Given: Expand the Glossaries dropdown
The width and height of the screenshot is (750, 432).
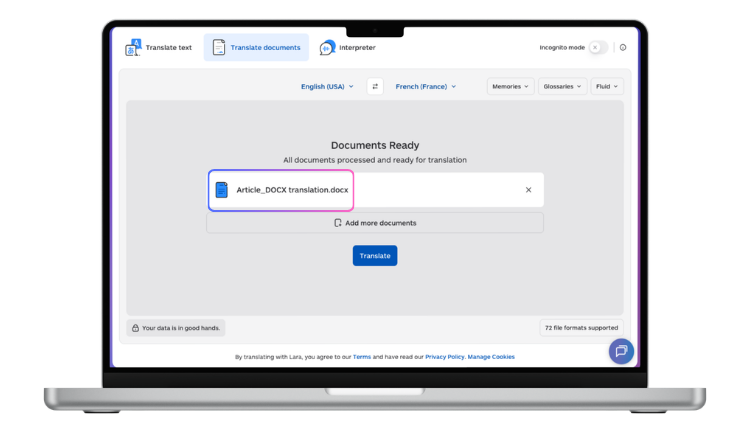Looking at the screenshot, I should coord(562,87).
